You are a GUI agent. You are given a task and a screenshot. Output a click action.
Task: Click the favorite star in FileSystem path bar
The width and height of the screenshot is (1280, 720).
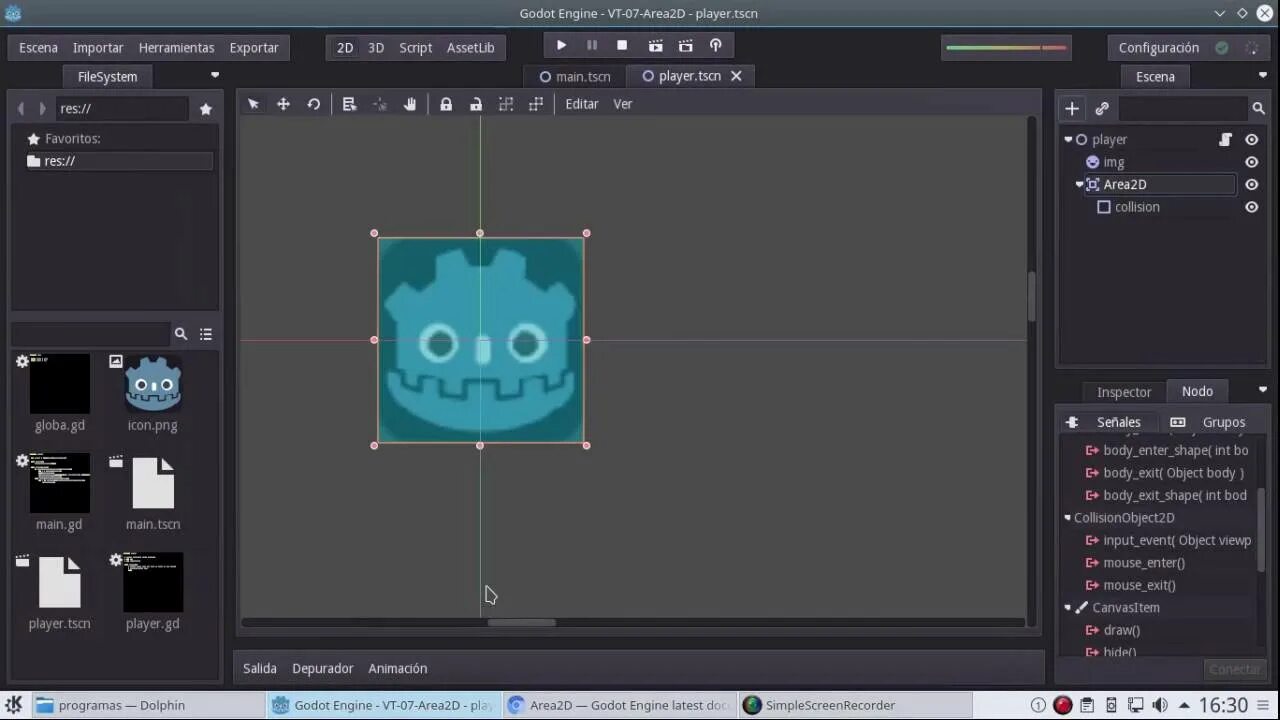pos(206,109)
